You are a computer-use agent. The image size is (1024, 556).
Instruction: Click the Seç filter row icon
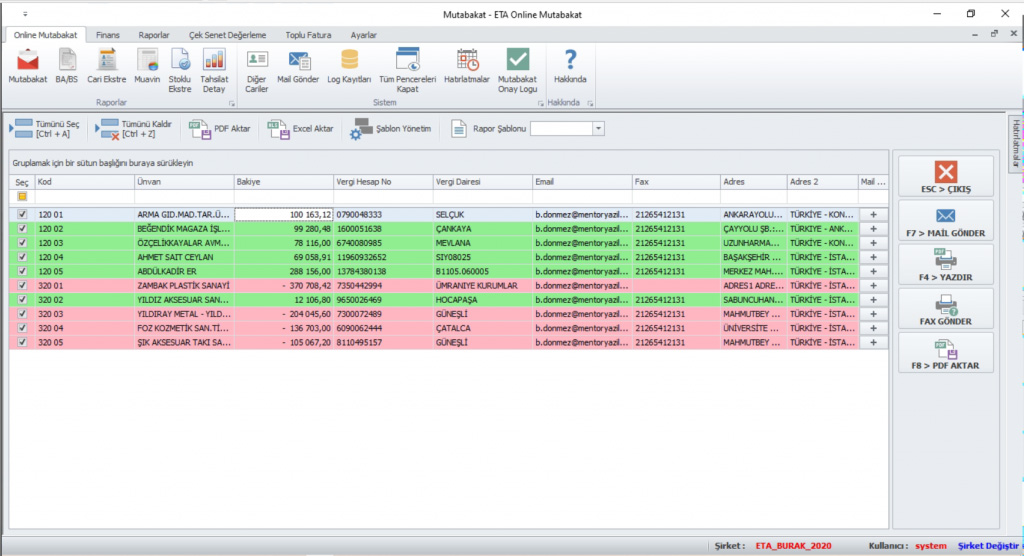pyautogui.click(x=22, y=197)
